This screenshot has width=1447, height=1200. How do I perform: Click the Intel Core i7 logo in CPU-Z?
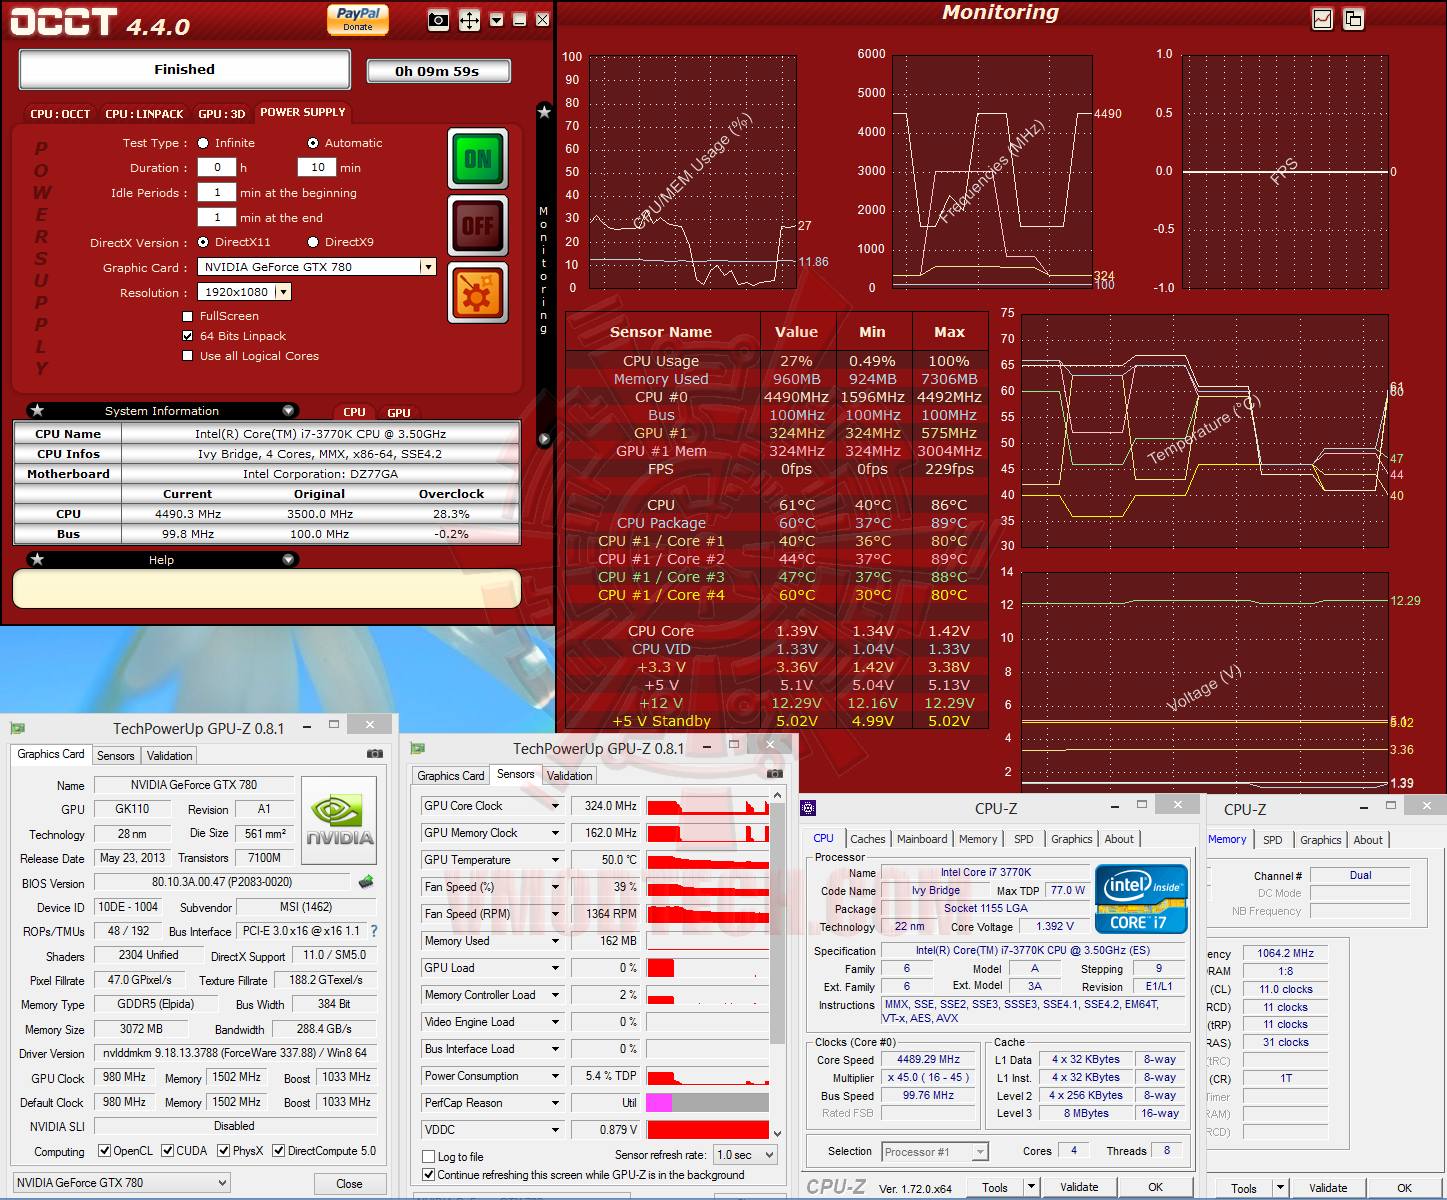coord(1141,899)
